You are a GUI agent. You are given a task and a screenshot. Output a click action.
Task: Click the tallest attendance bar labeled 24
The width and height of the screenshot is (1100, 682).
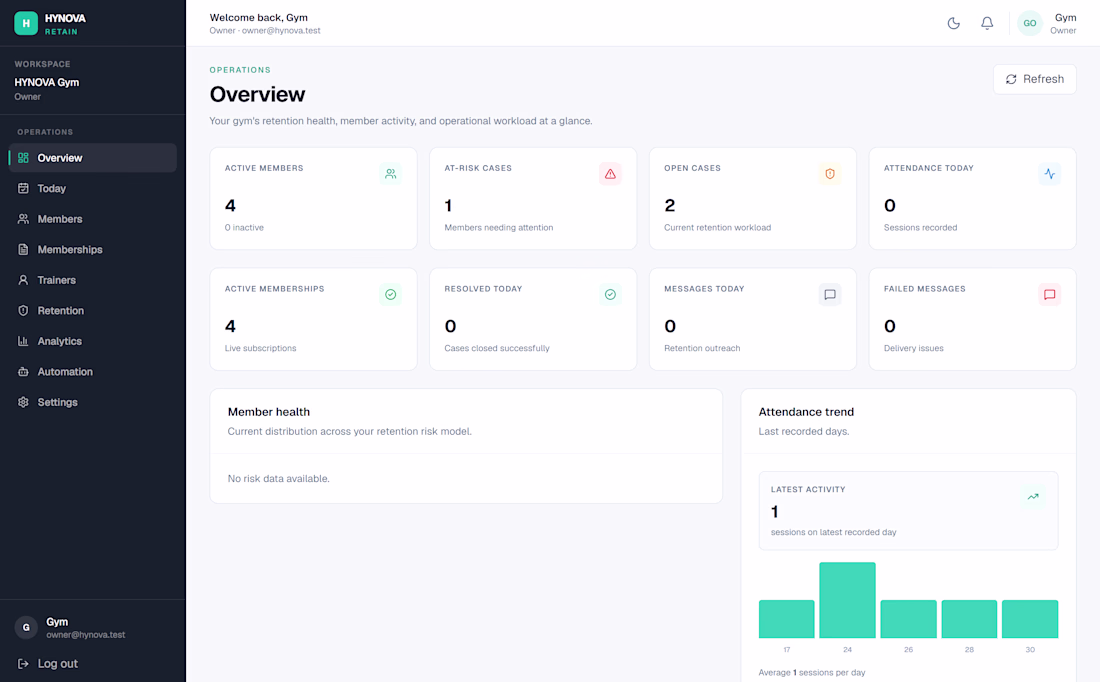click(x=847, y=600)
